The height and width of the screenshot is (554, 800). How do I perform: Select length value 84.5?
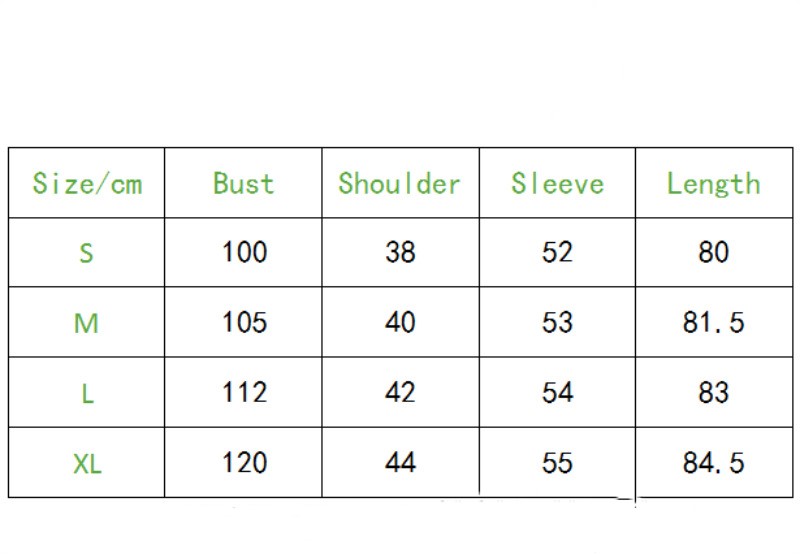713,462
